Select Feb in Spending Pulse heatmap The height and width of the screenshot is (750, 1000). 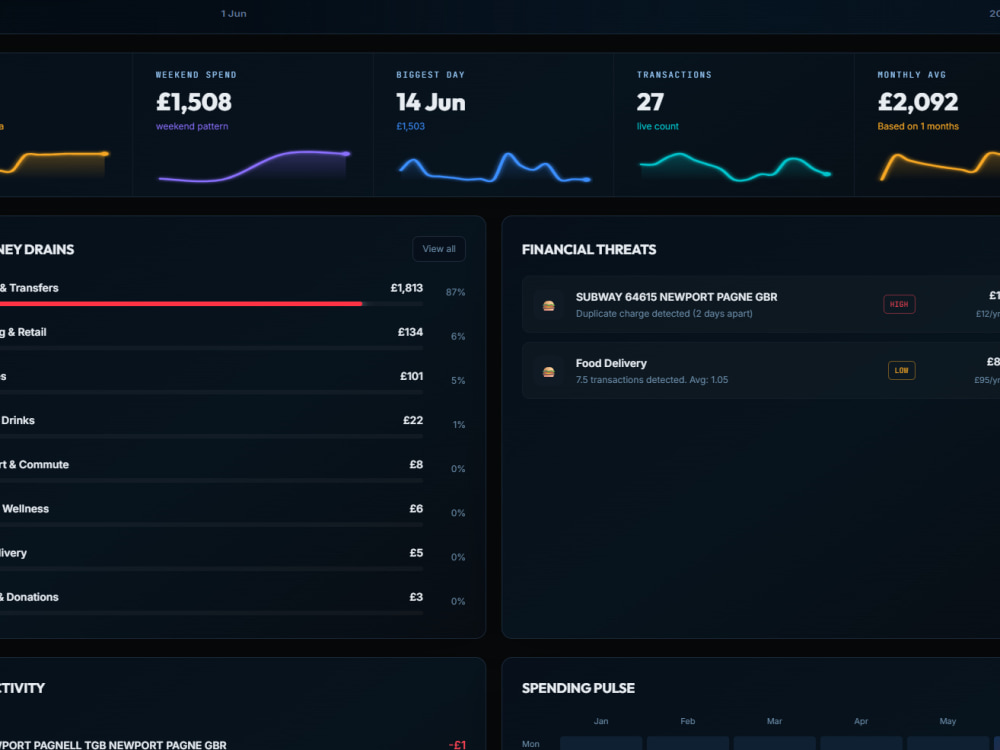click(x=688, y=721)
